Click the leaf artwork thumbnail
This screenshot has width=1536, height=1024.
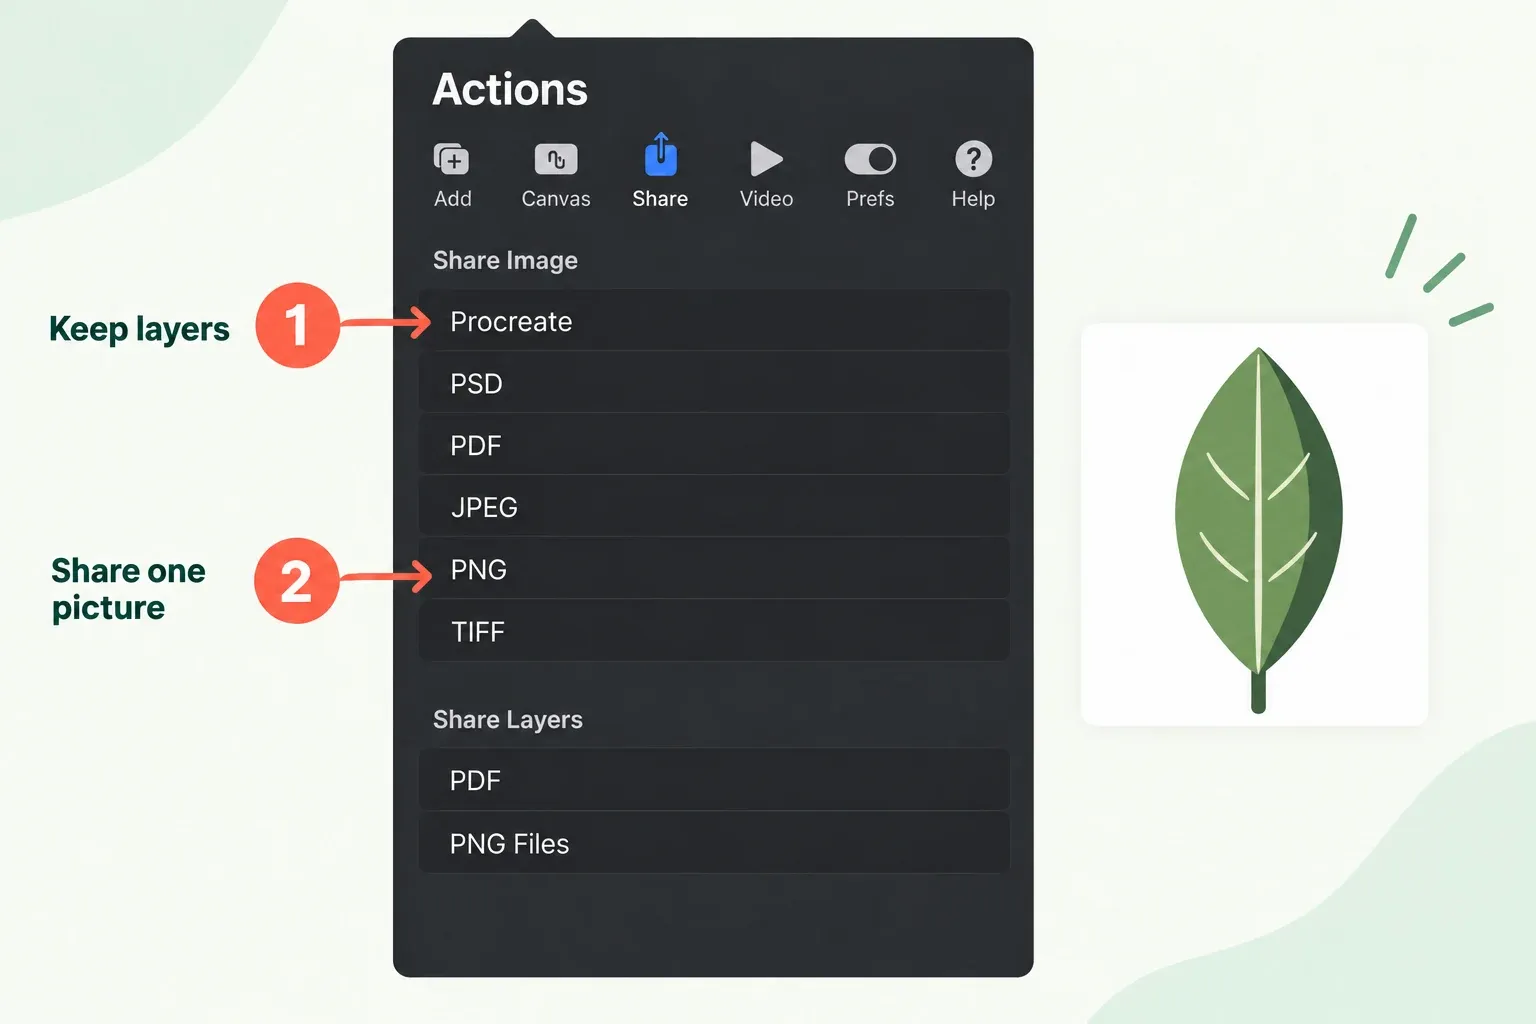click(x=1254, y=525)
